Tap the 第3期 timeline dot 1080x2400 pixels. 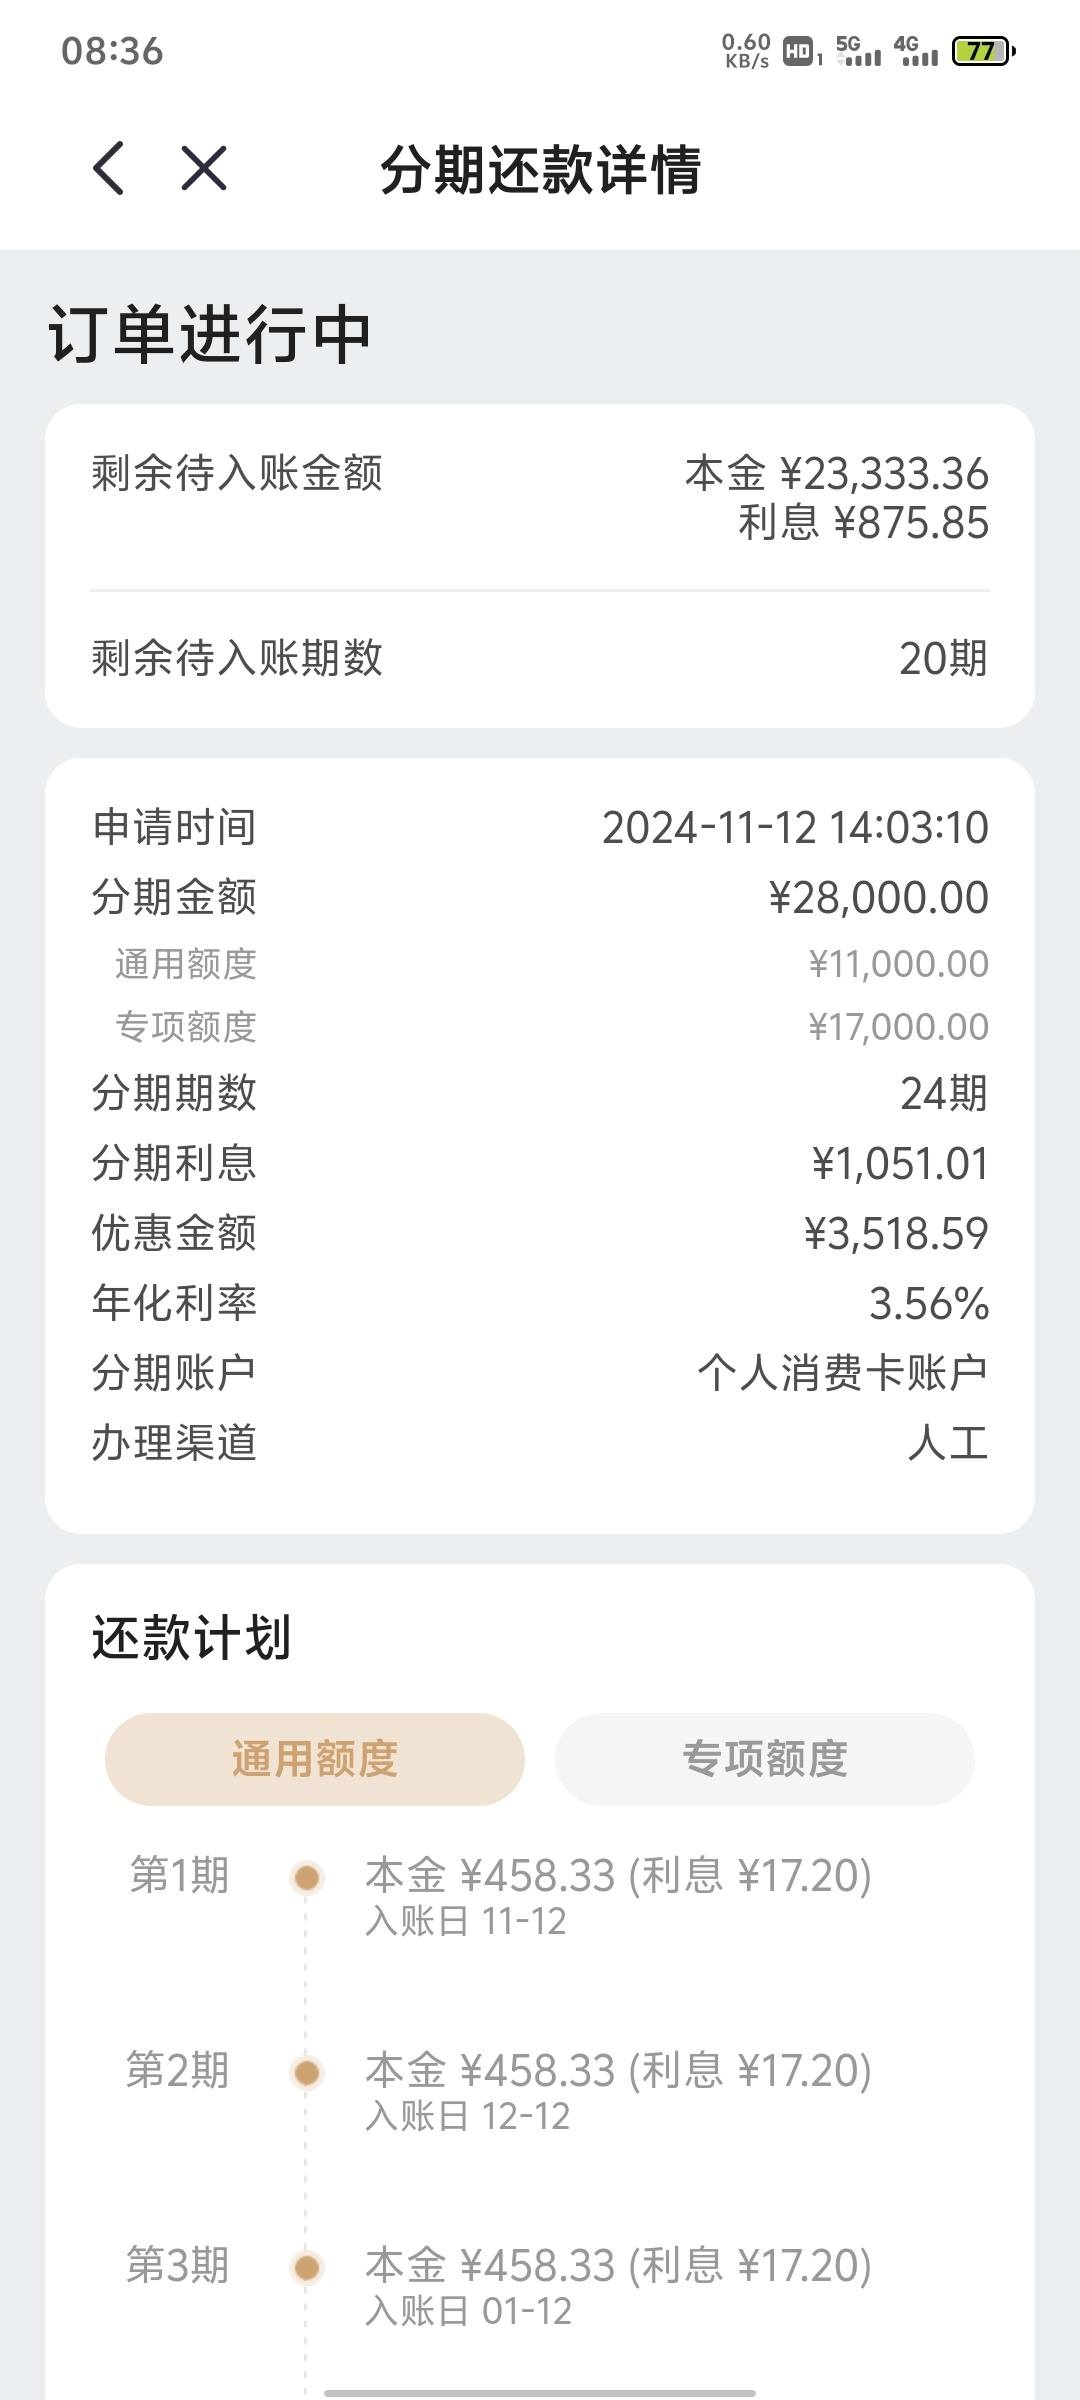[x=307, y=2267]
